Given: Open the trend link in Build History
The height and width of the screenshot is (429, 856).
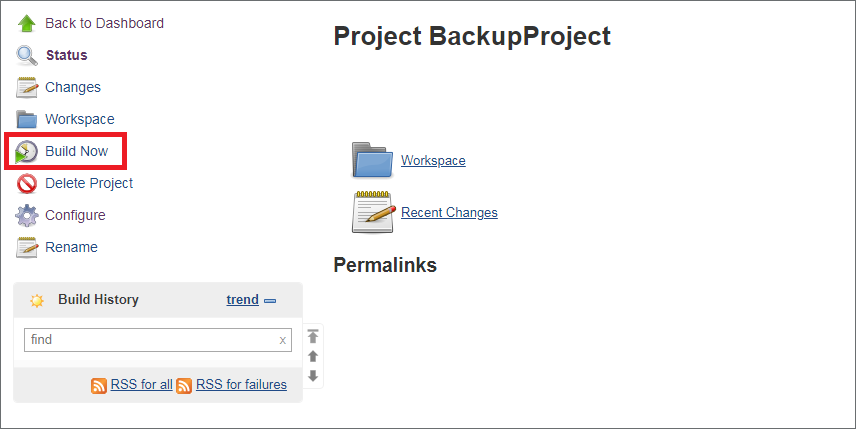Looking at the screenshot, I should [242, 300].
